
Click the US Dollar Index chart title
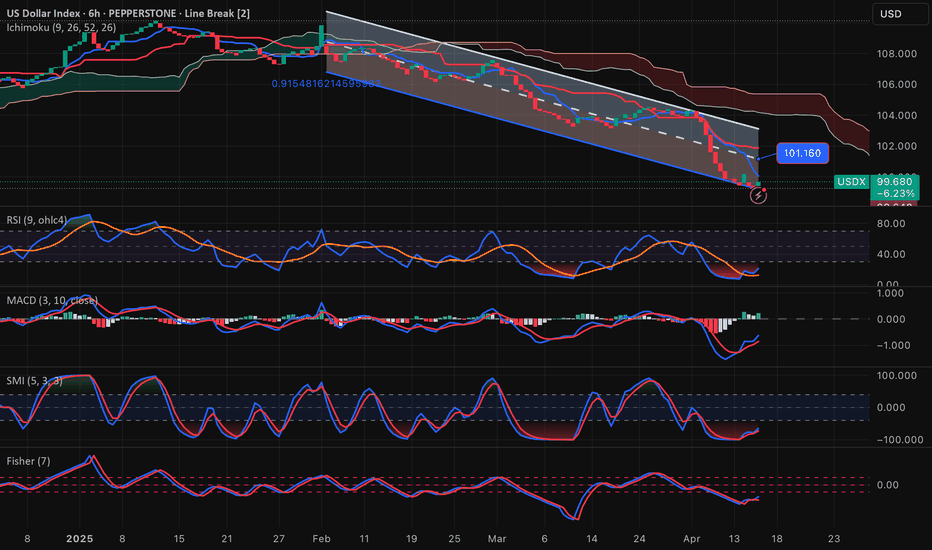tap(128, 13)
